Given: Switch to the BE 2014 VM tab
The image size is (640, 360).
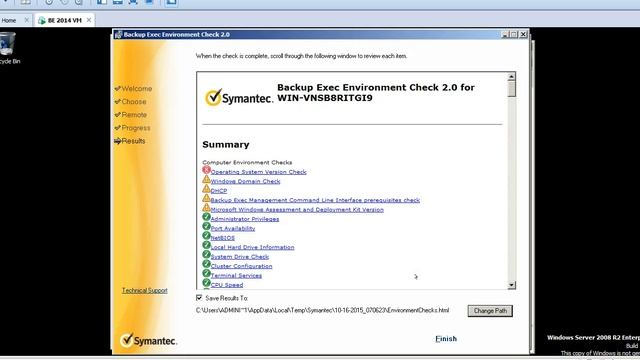Looking at the screenshot, I should point(64,20).
